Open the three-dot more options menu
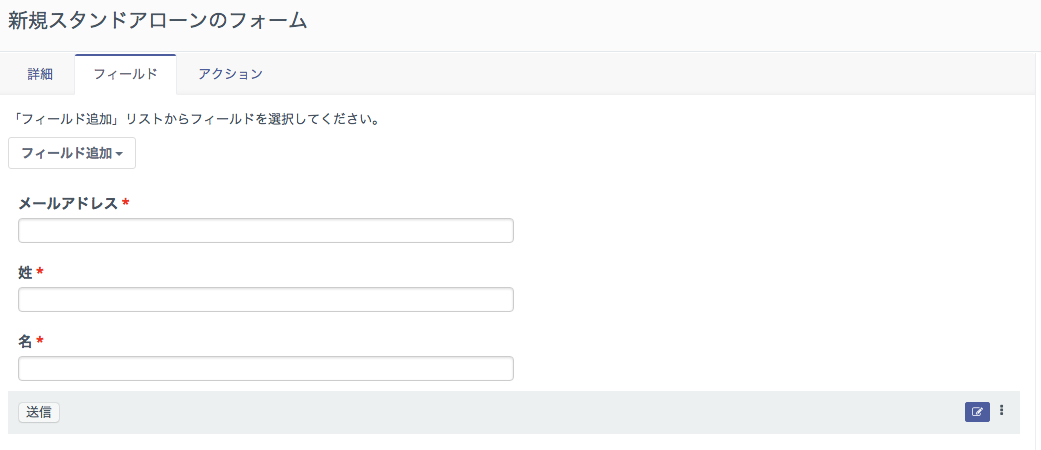 (x=1002, y=411)
